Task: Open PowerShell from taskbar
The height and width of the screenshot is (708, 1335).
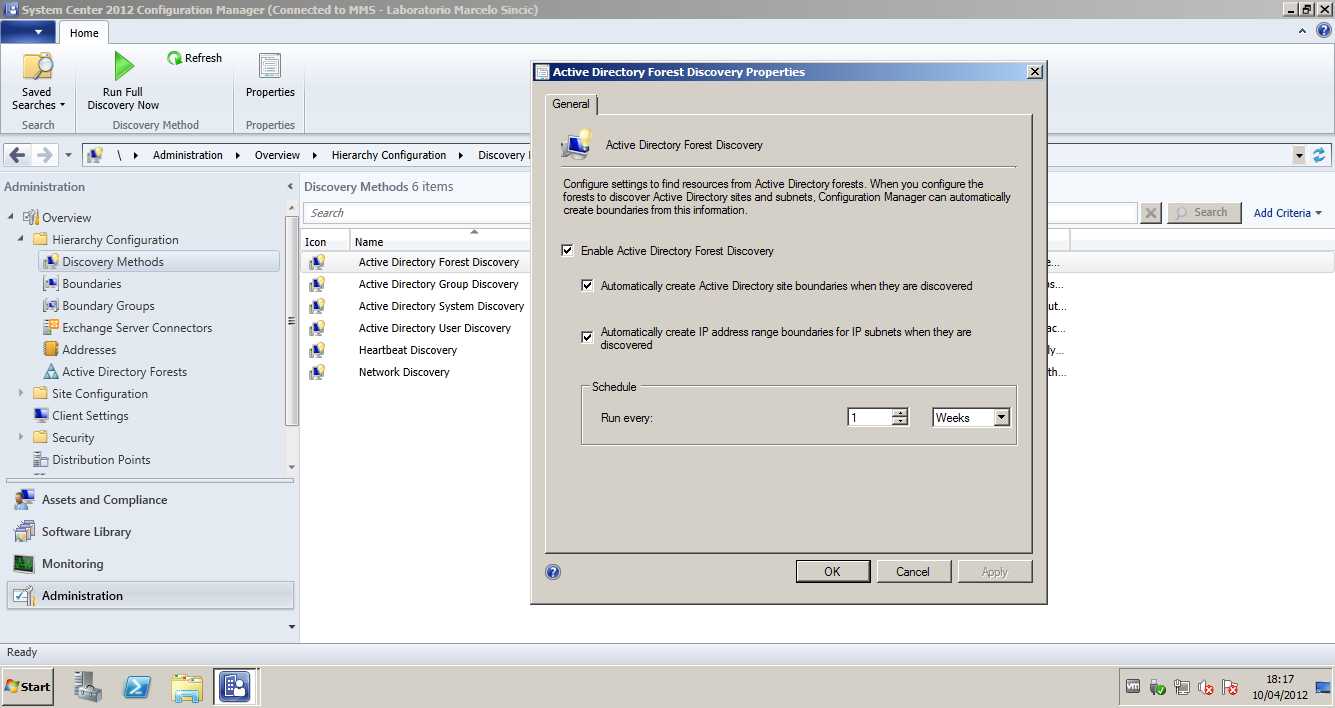Action: coord(136,687)
